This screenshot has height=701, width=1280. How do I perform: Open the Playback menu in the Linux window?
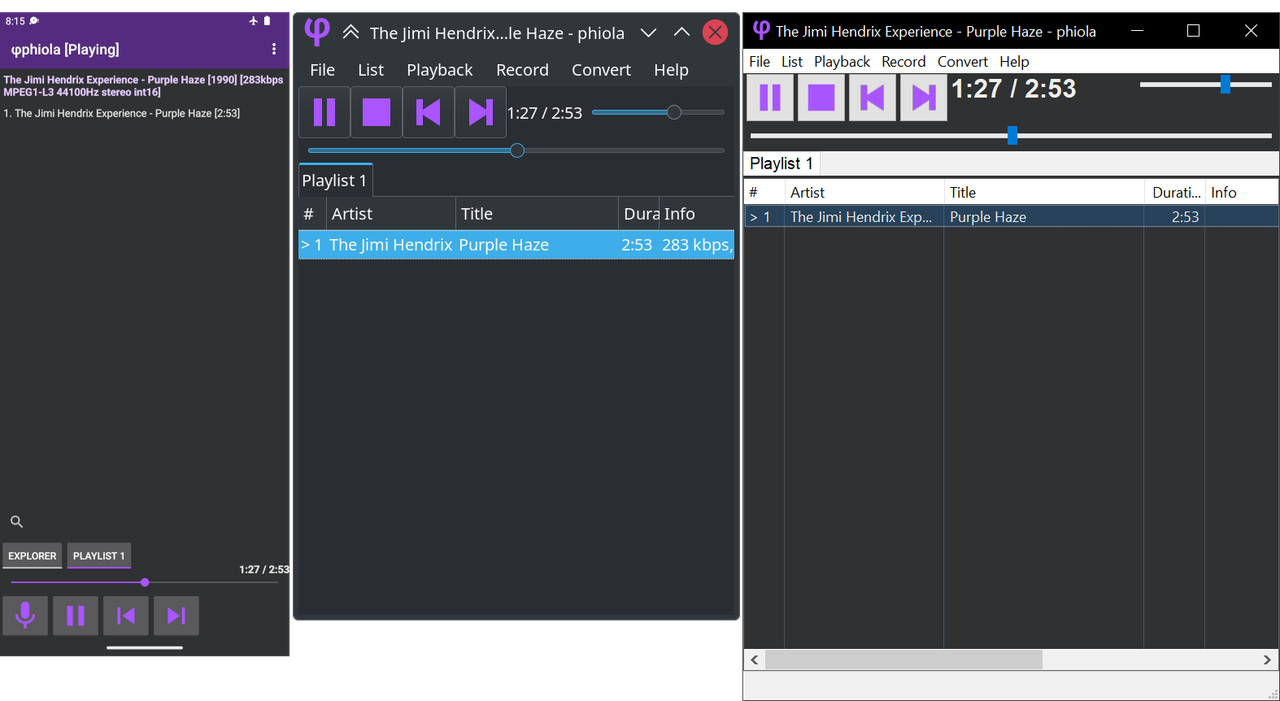point(440,70)
